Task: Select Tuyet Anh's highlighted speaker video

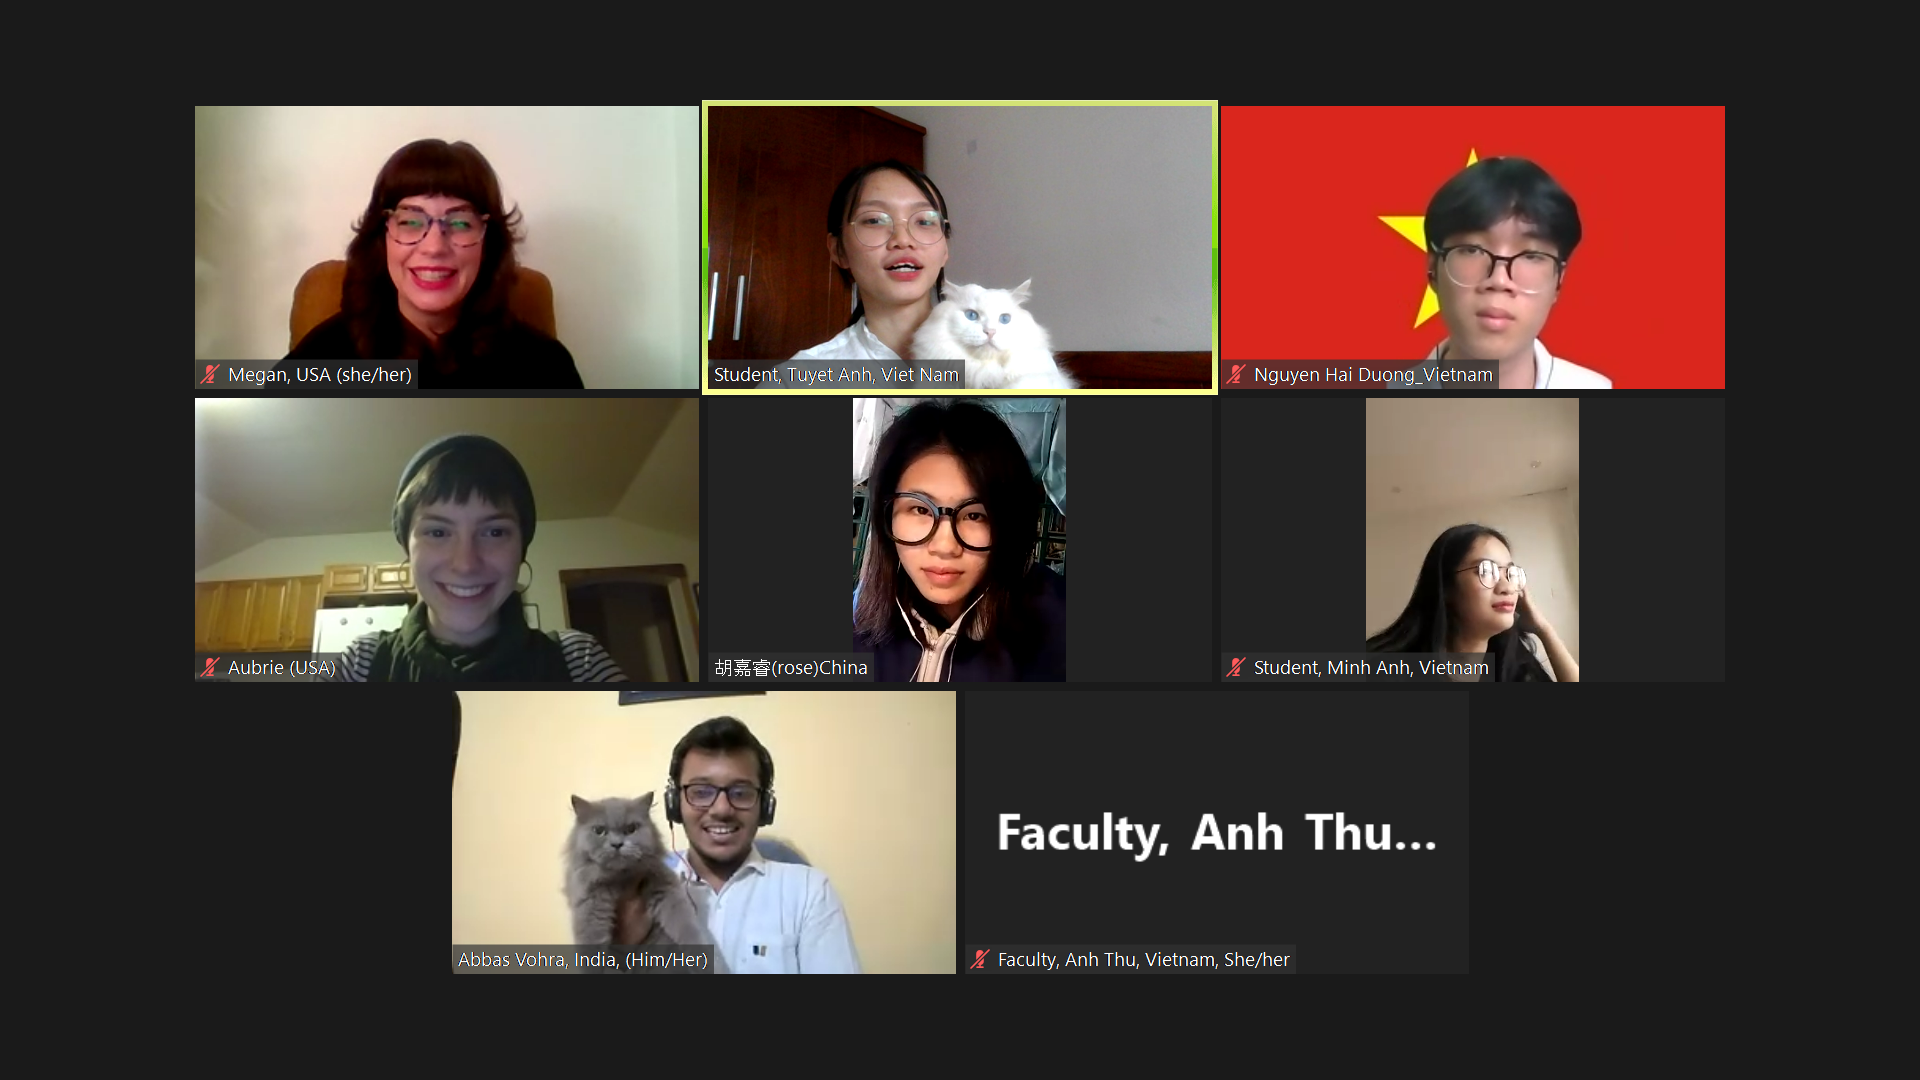Action: point(960,247)
